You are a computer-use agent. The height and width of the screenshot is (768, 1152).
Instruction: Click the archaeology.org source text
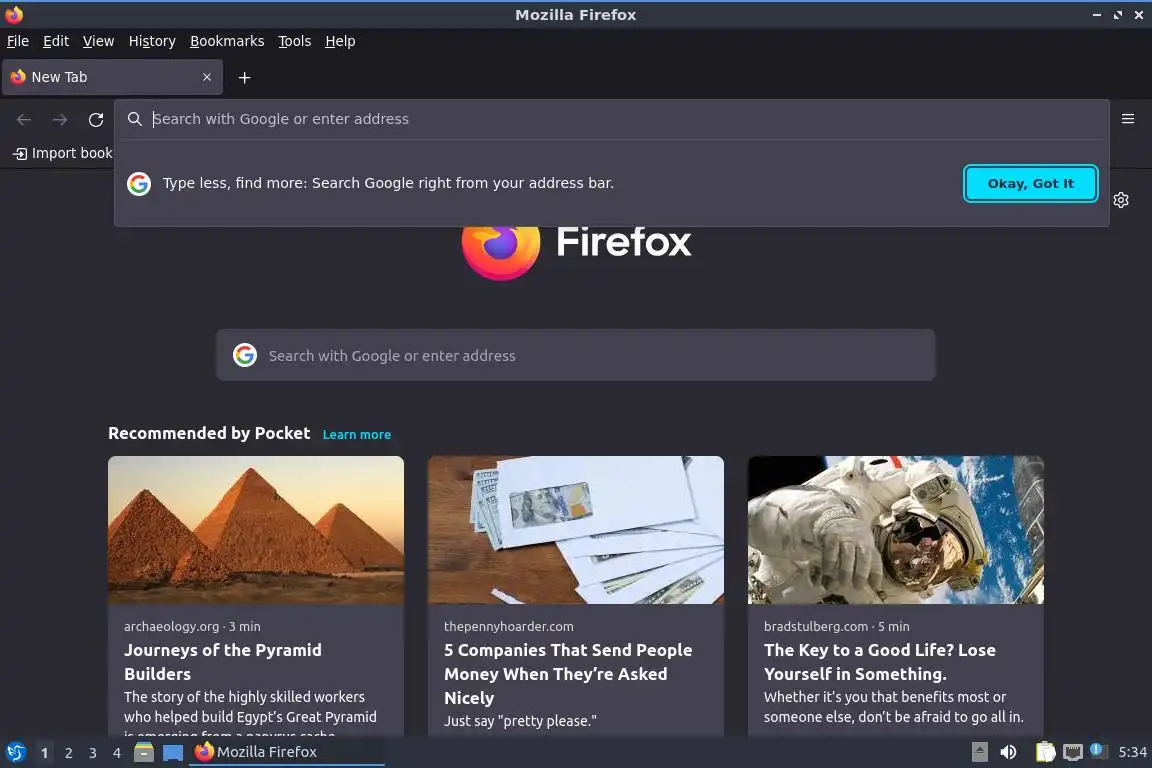pos(171,627)
